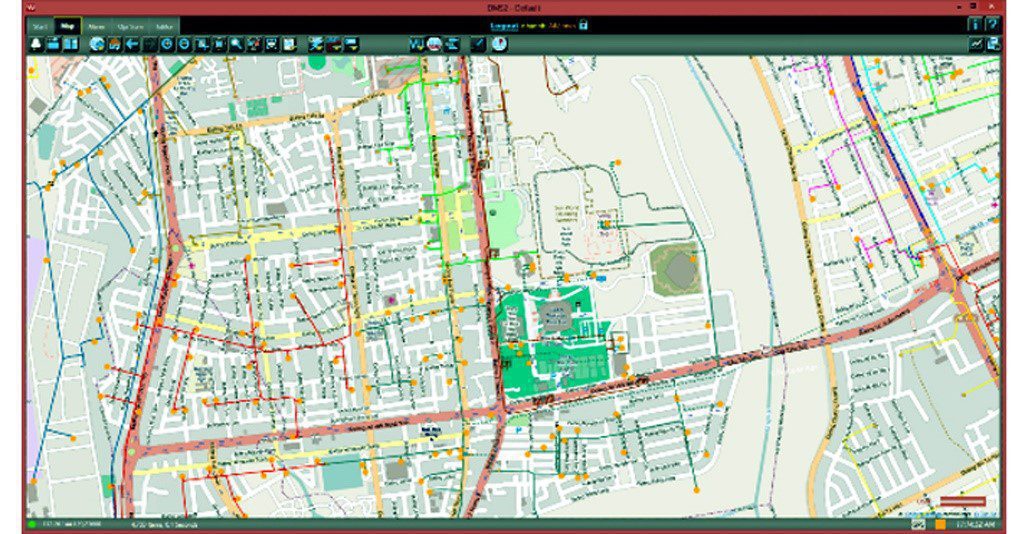Click the Logout link
Image resolution: width=1025 pixels, height=534 pixels.
pos(502,24)
